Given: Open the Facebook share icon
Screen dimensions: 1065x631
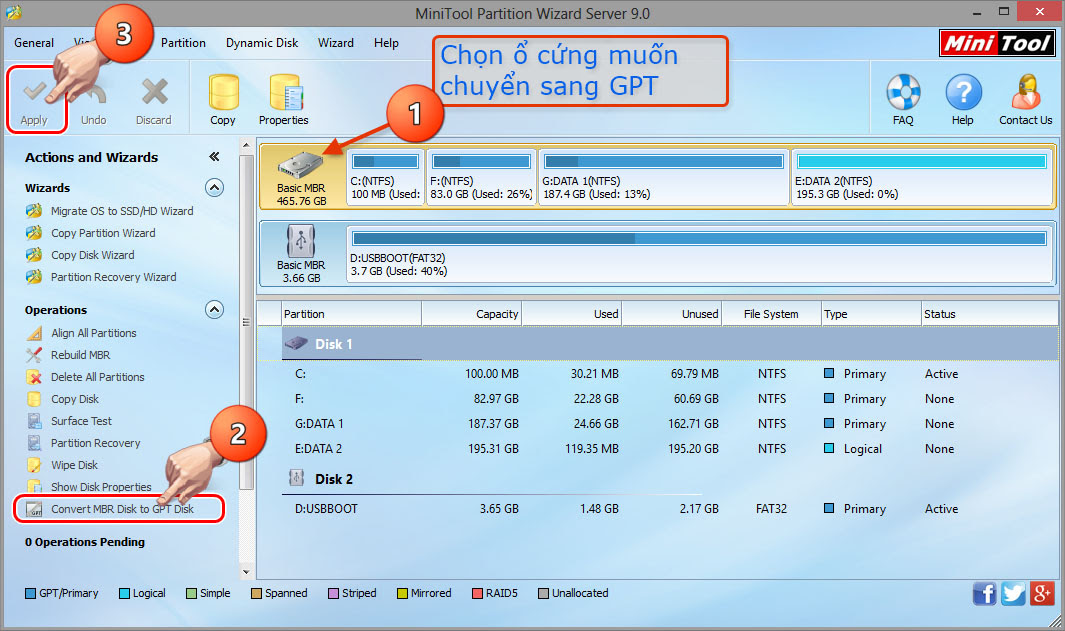Looking at the screenshot, I should click(984, 593).
